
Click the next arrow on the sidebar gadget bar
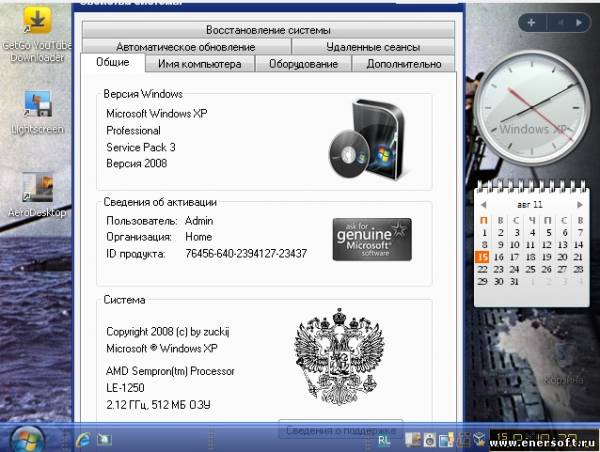579,23
